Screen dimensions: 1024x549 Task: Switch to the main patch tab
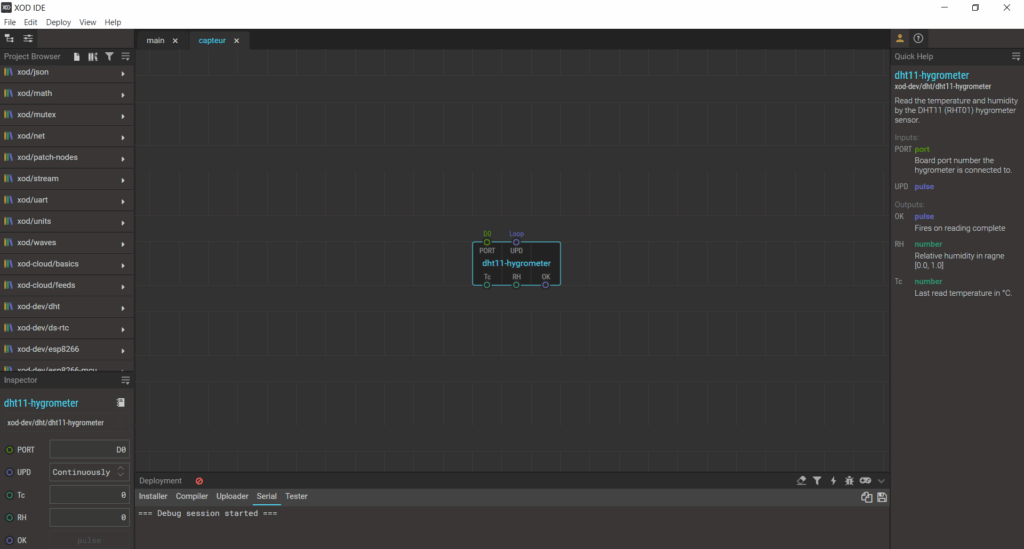155,40
